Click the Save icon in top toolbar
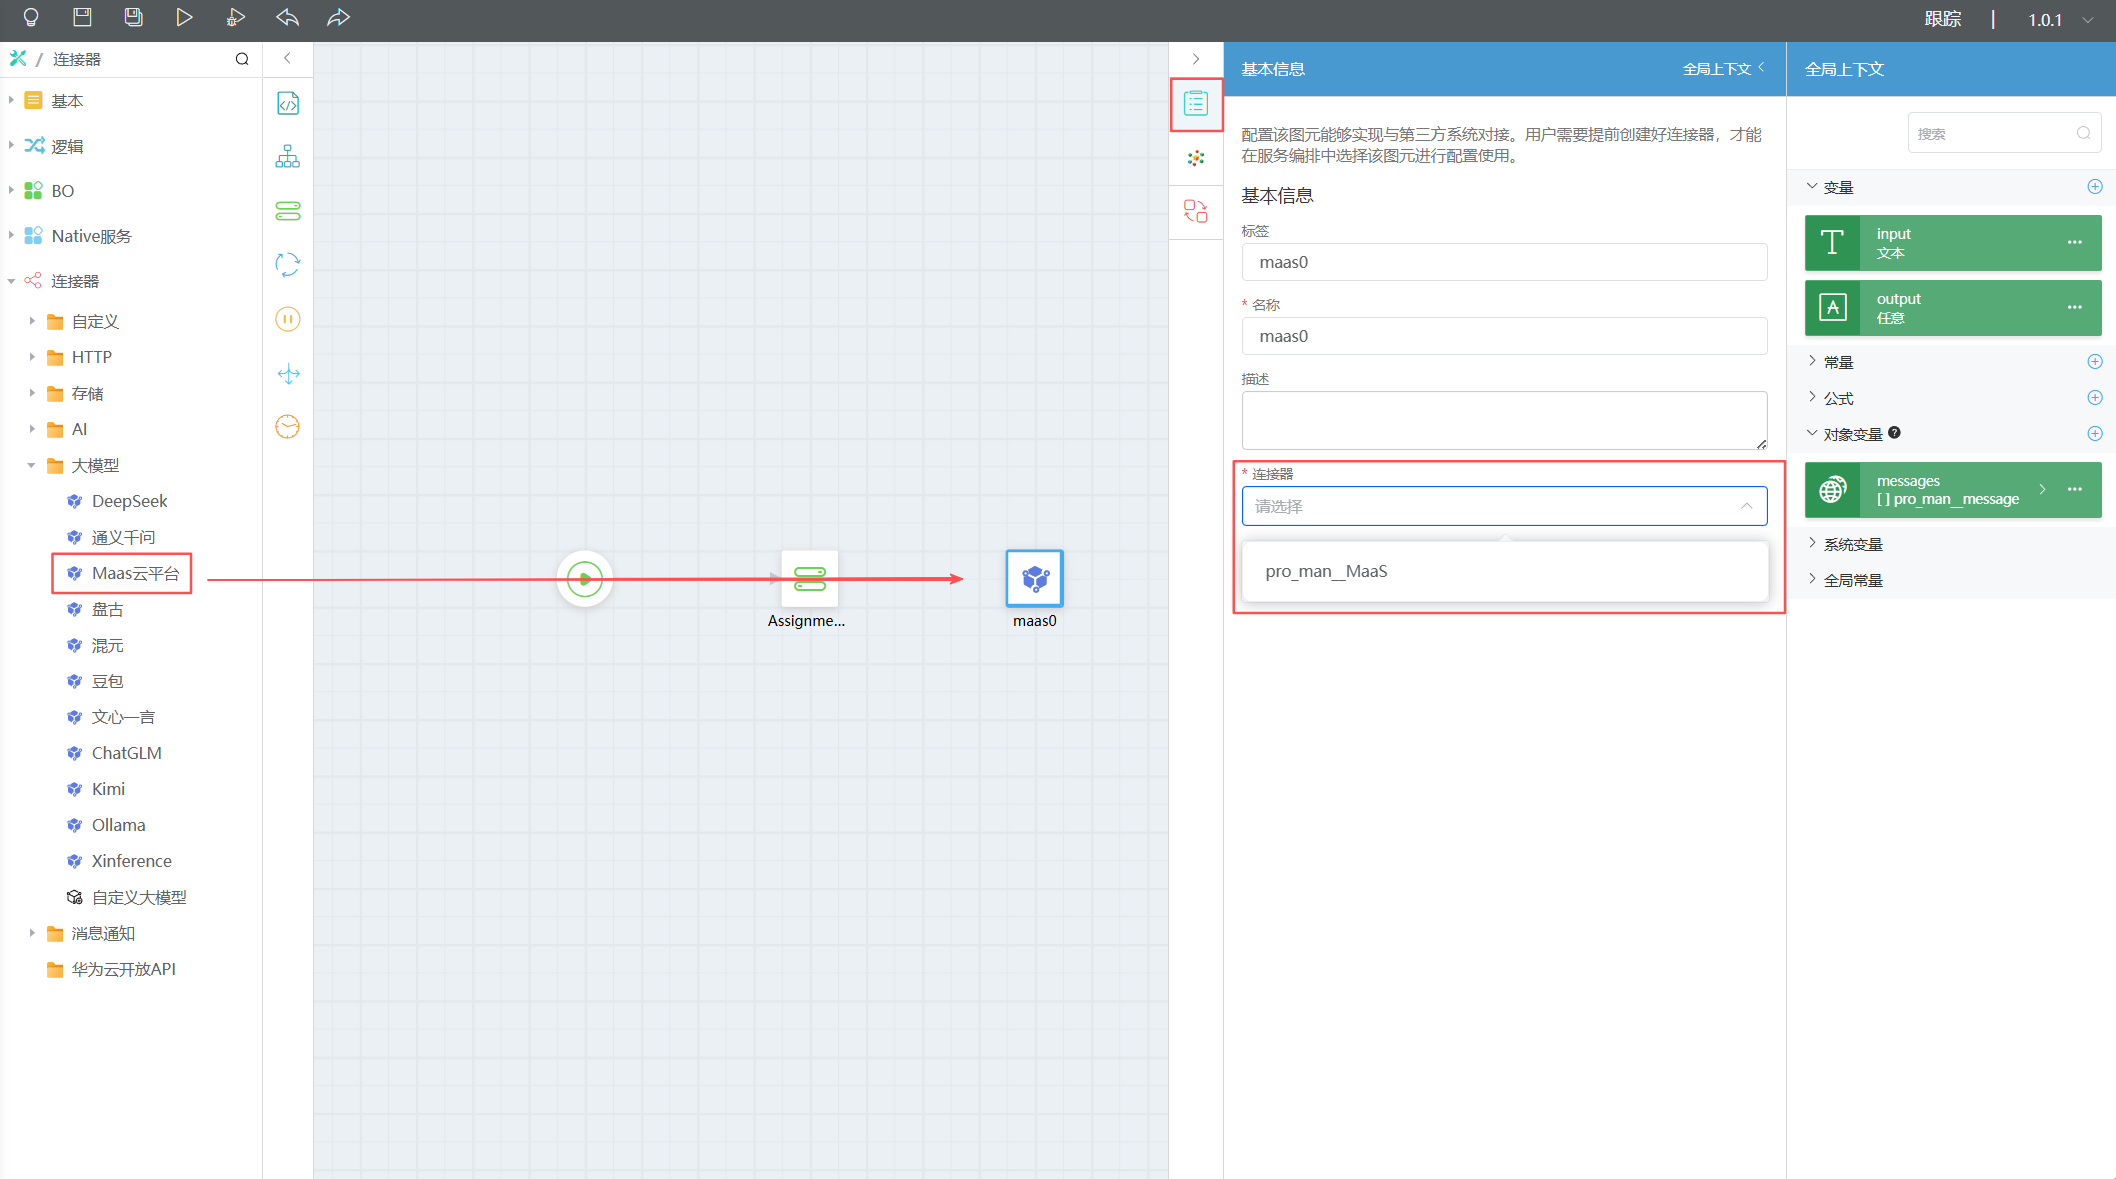Viewport: 2116px width, 1179px height. 82,17
